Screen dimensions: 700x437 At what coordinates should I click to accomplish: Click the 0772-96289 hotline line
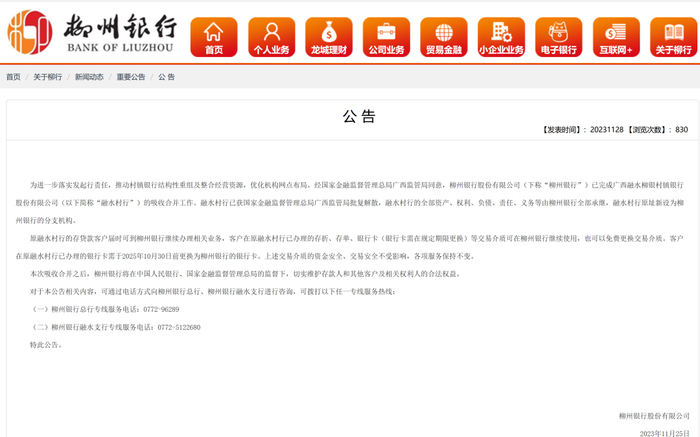pos(104,309)
